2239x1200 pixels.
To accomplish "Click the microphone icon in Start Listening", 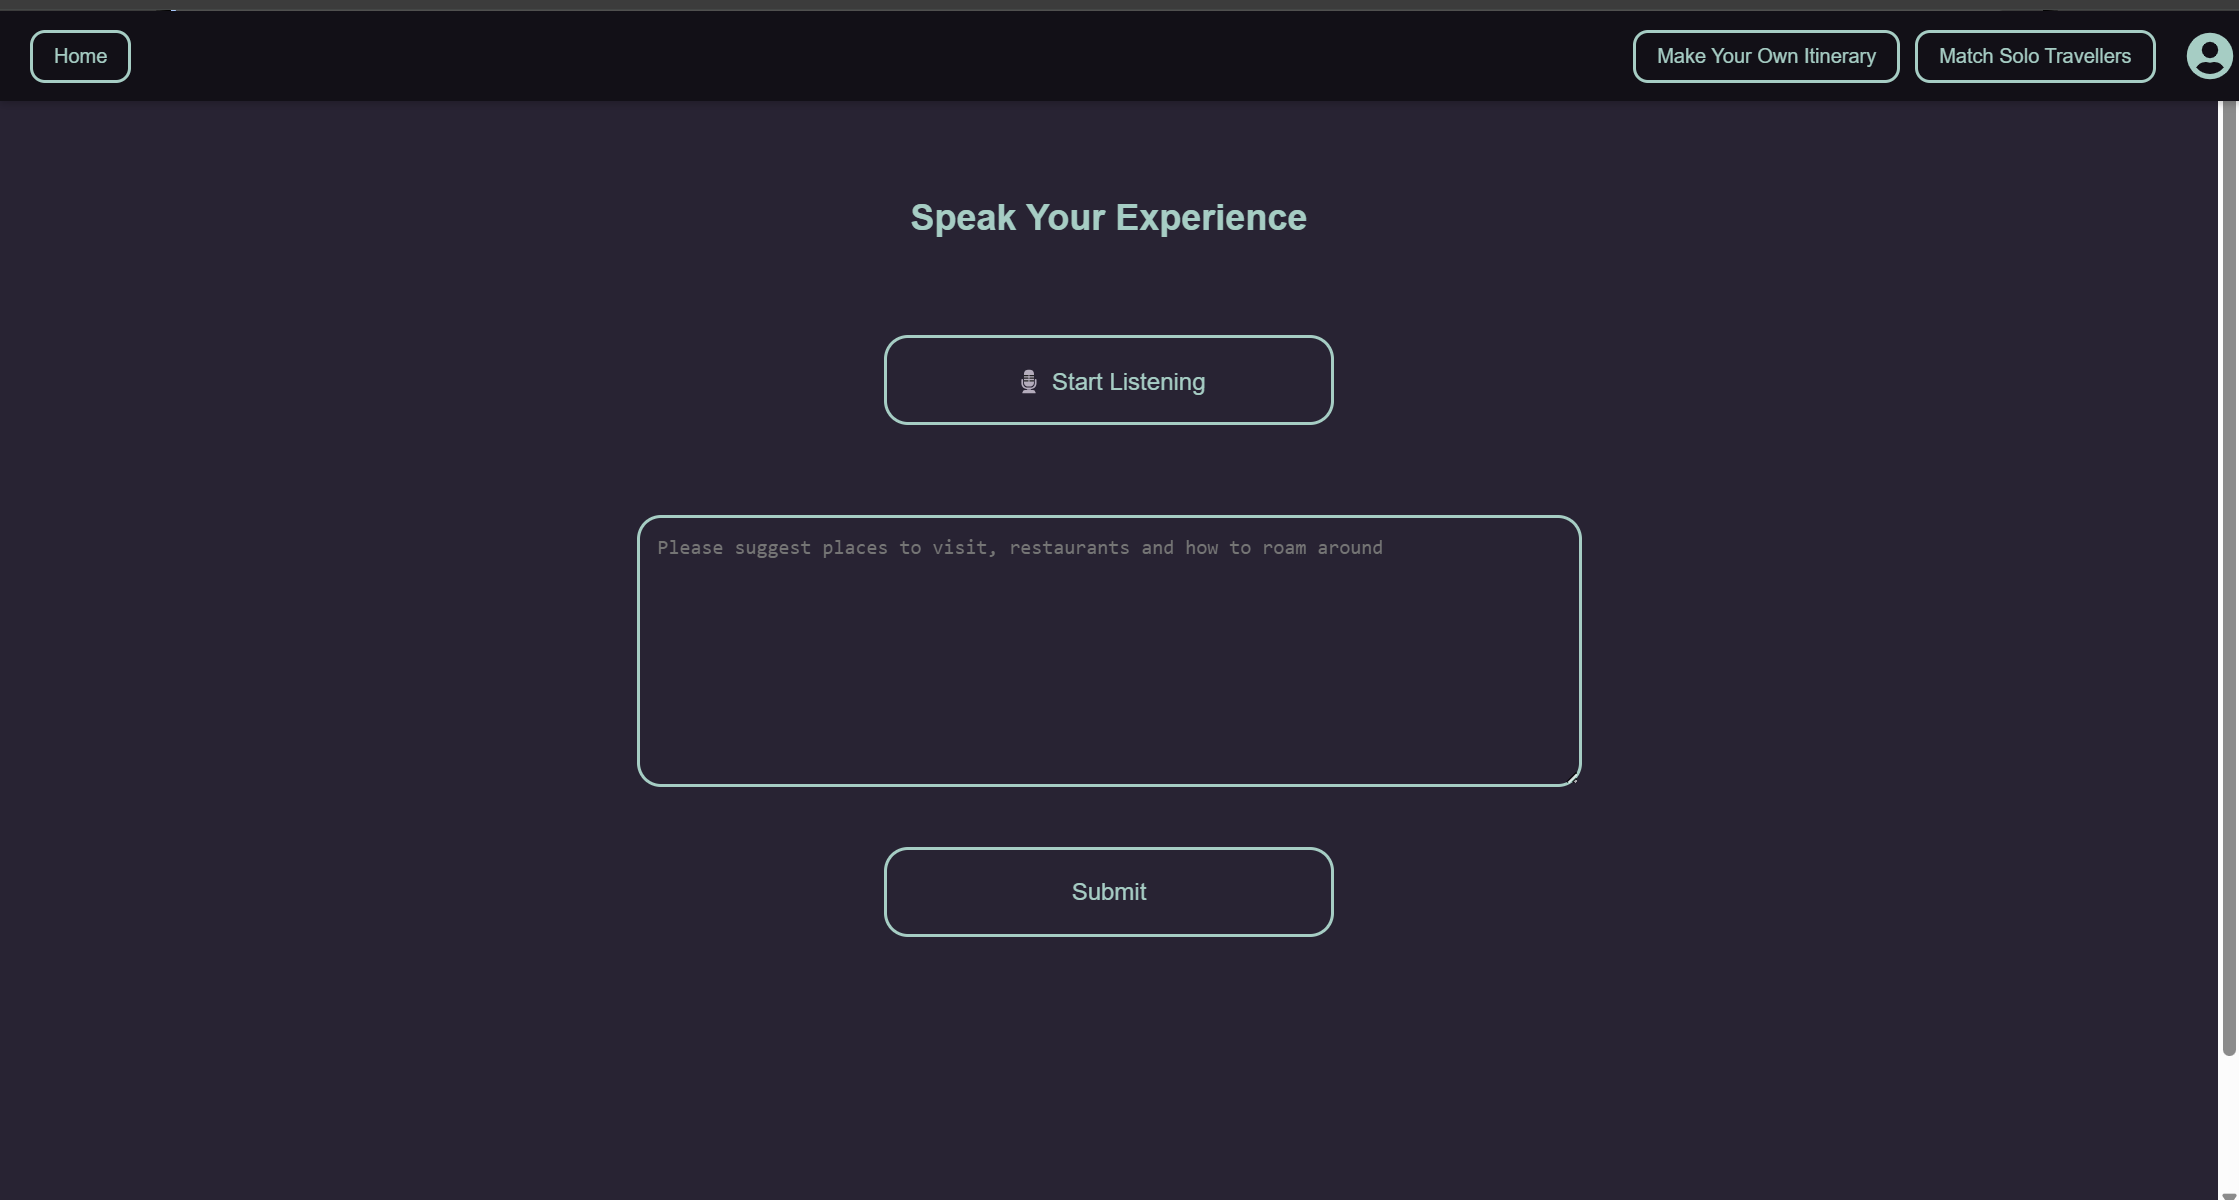I will tap(1028, 382).
